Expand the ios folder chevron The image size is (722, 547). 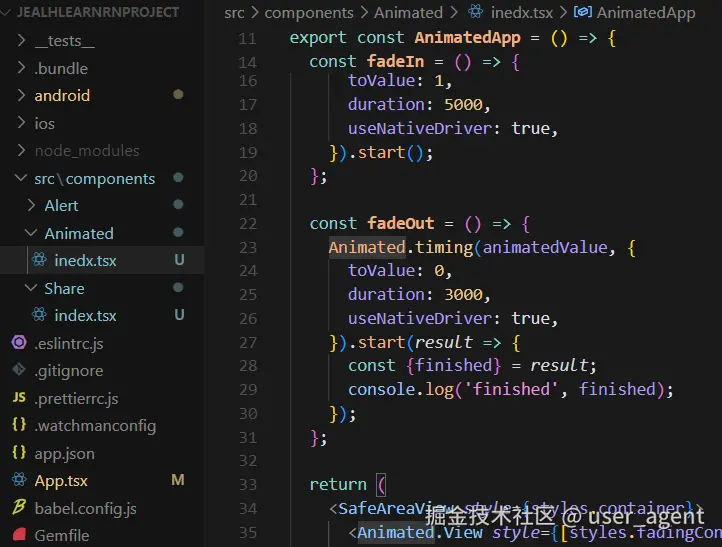click(21, 123)
